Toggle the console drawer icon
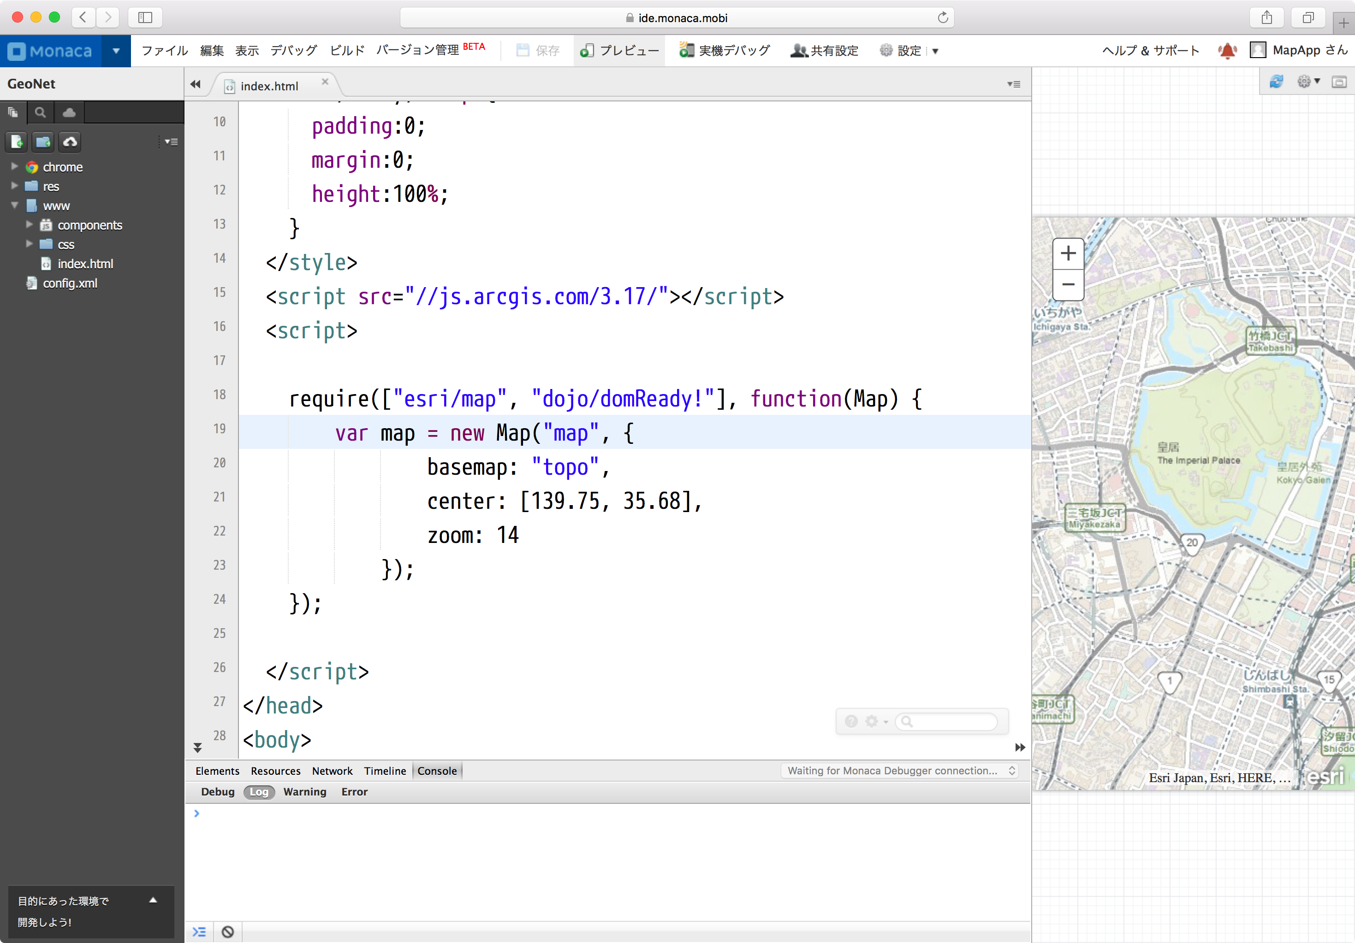Image resolution: width=1355 pixels, height=943 pixels. (x=200, y=932)
